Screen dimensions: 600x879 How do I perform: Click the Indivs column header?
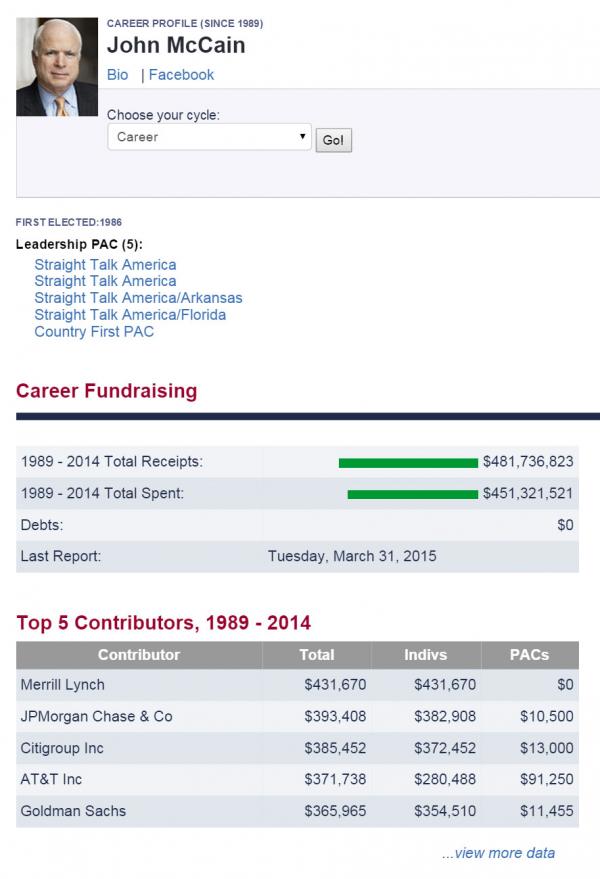426,655
